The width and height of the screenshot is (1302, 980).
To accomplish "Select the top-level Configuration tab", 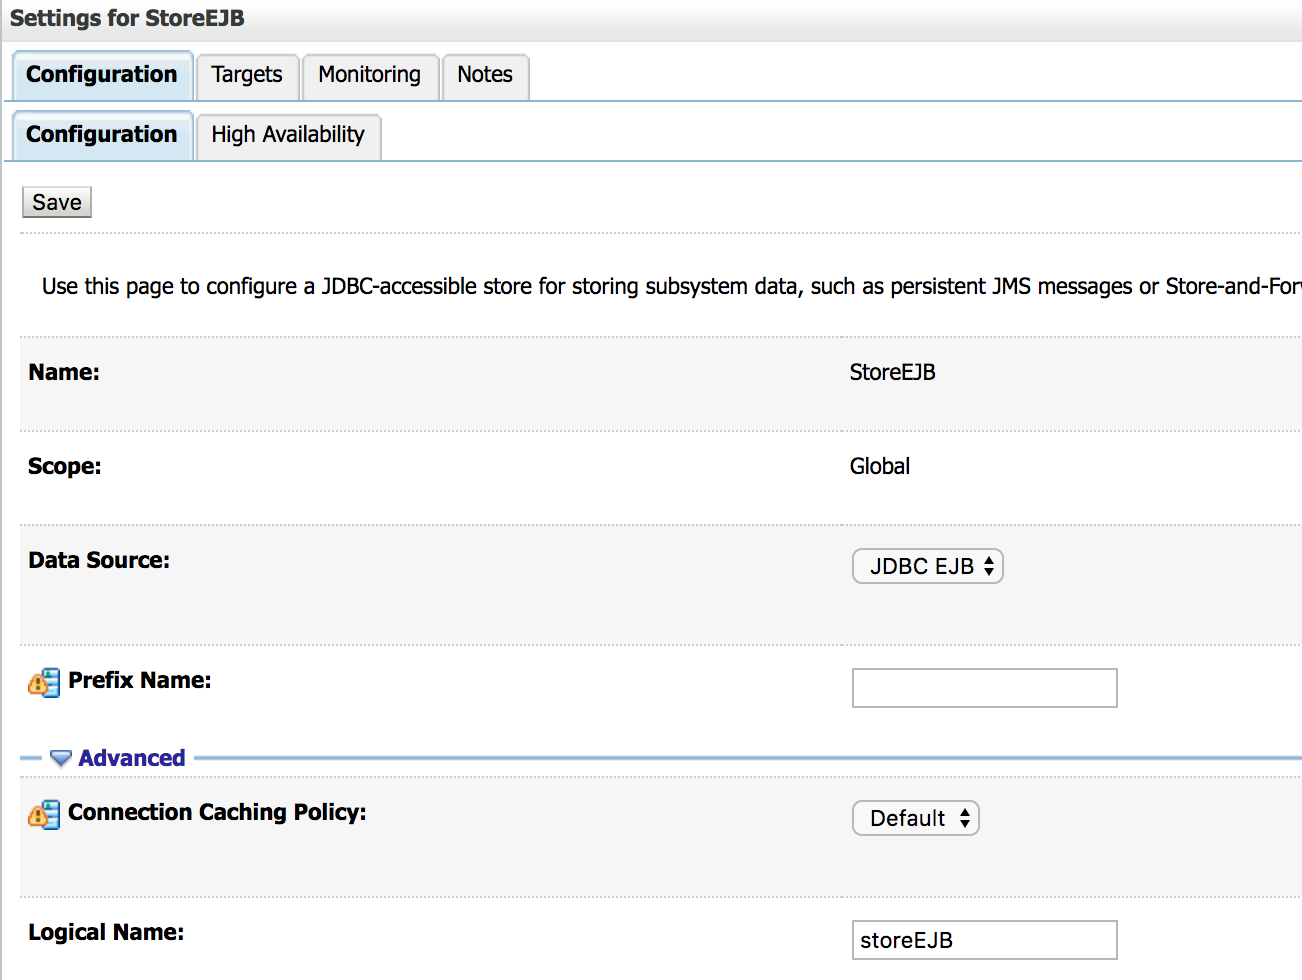I will pyautogui.click(x=102, y=76).
